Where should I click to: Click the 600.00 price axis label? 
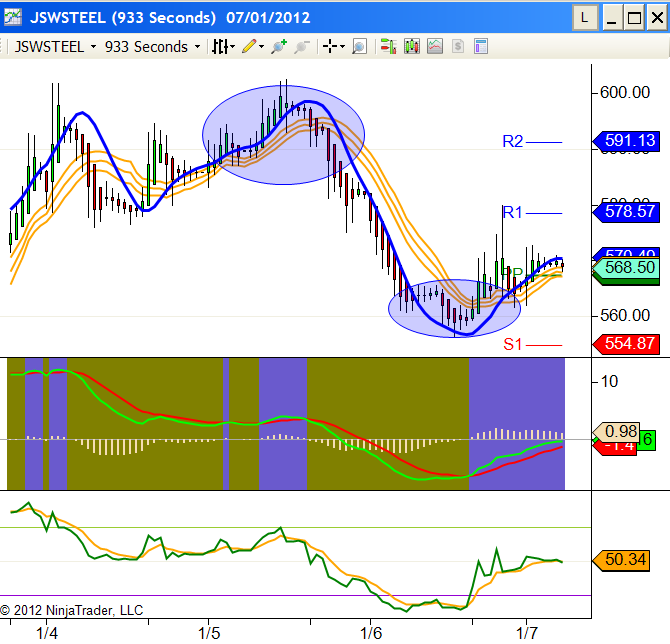point(625,92)
